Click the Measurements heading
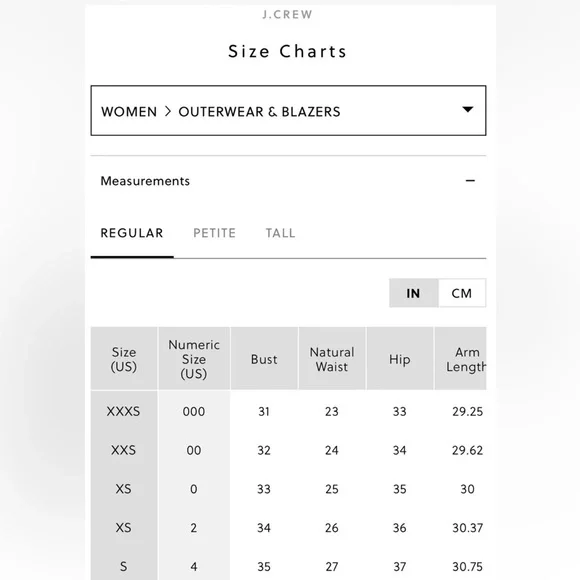580x580 pixels. [145, 181]
